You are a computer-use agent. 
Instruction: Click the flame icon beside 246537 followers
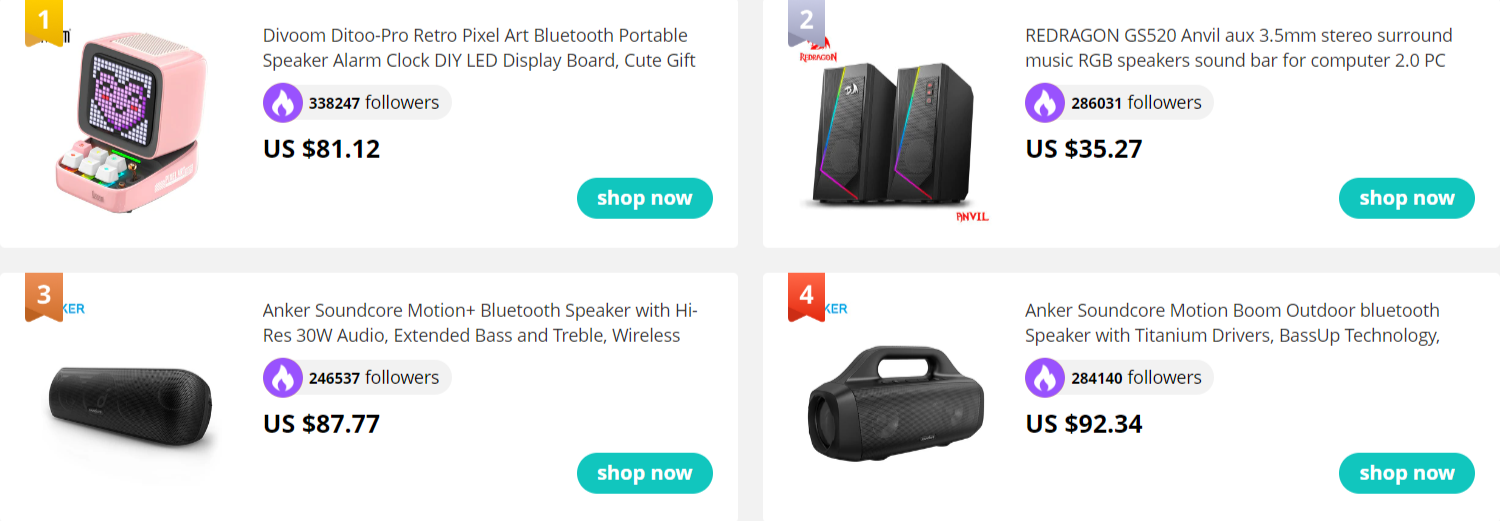click(x=282, y=377)
